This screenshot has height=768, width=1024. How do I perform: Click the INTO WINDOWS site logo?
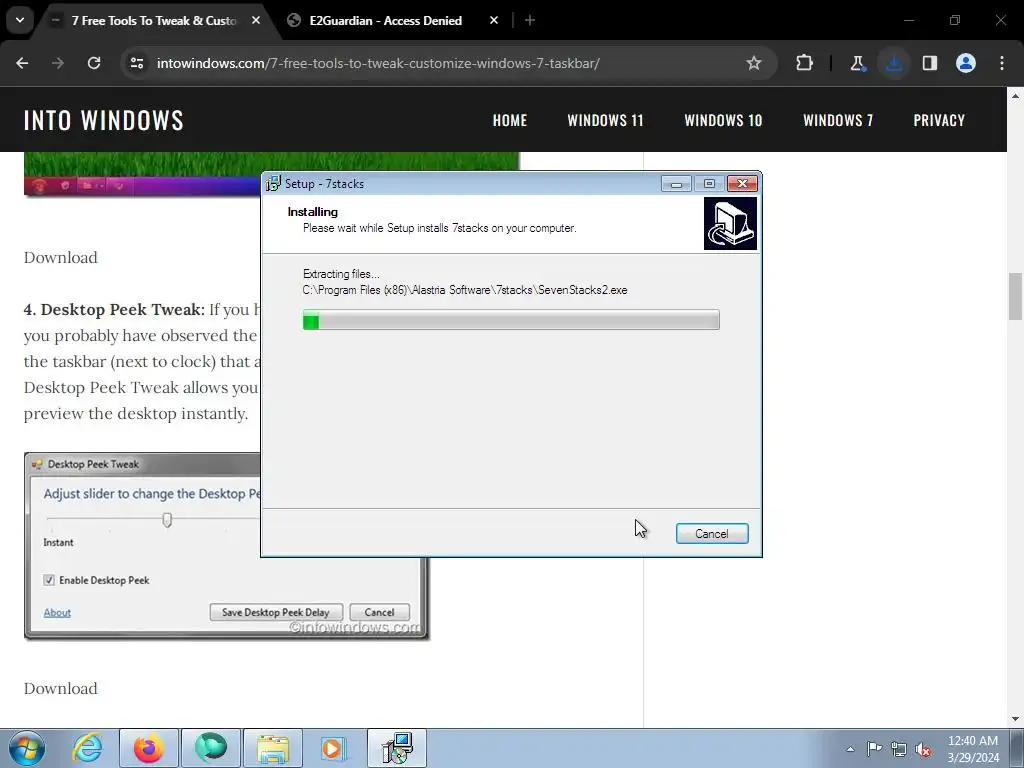(103, 120)
